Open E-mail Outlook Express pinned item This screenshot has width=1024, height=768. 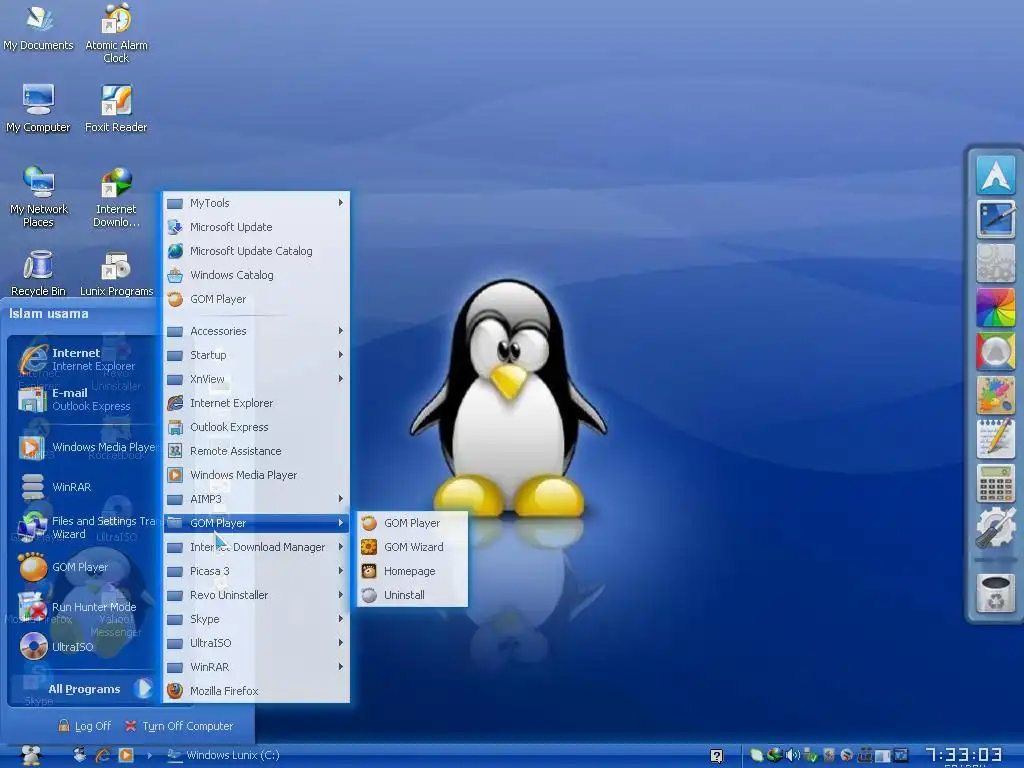pos(85,398)
